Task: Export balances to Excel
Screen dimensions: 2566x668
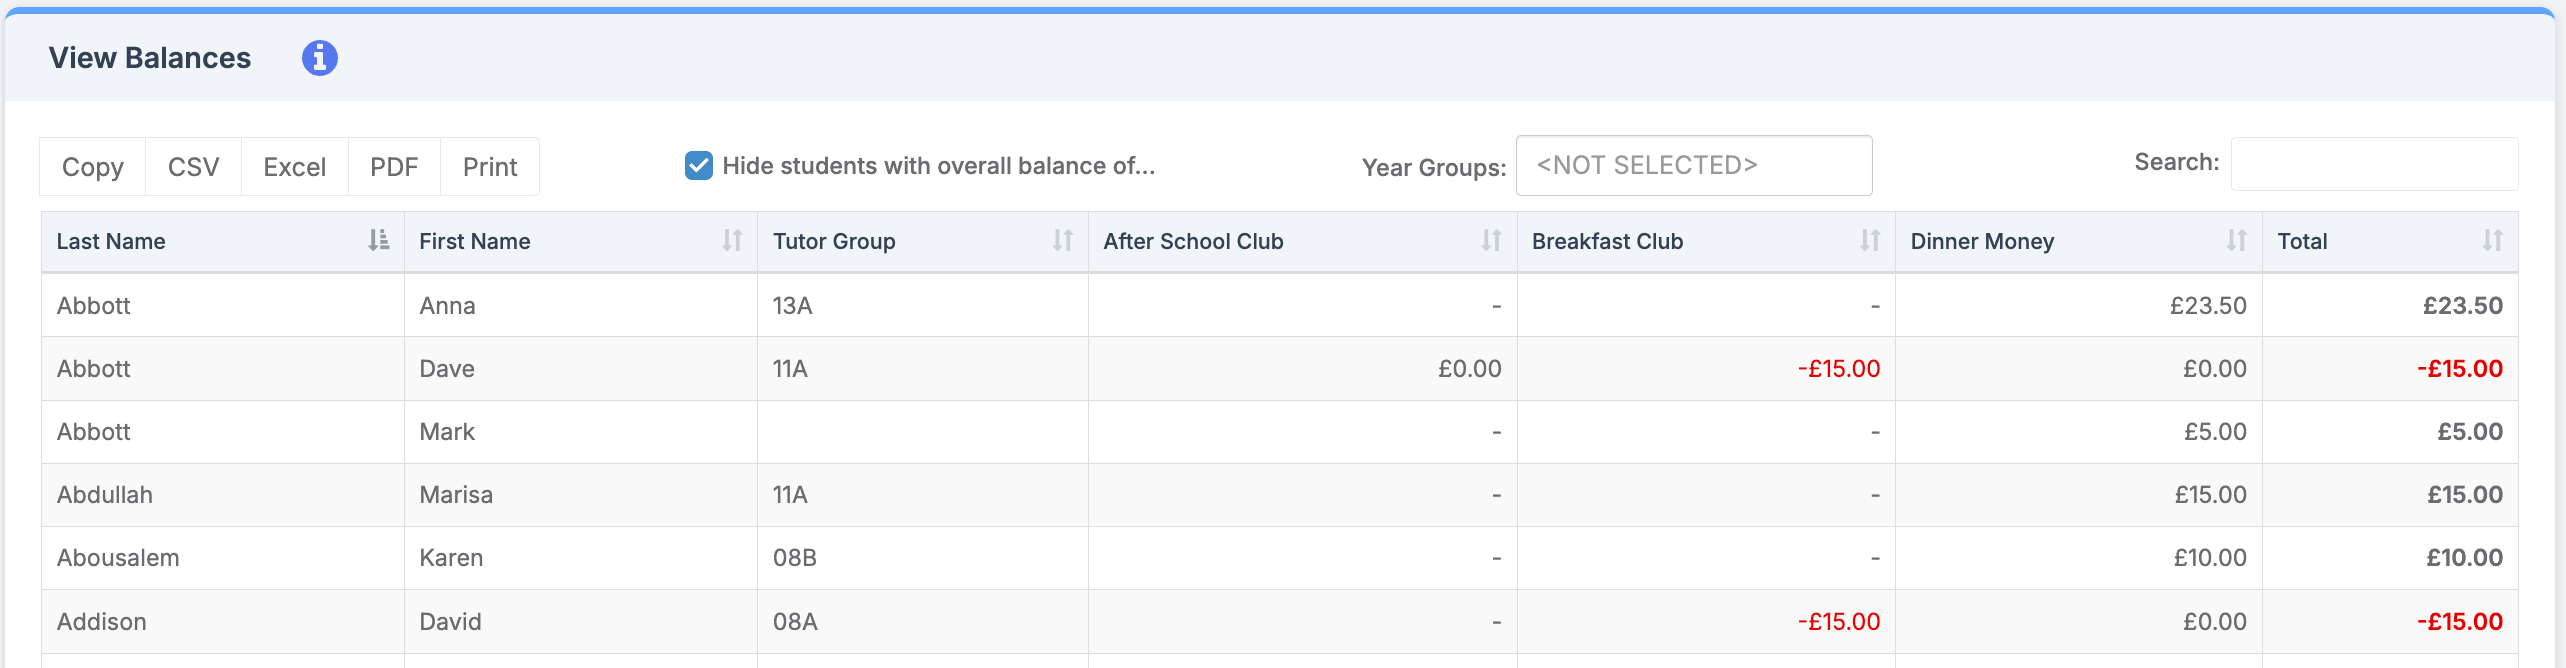Action: (x=294, y=167)
